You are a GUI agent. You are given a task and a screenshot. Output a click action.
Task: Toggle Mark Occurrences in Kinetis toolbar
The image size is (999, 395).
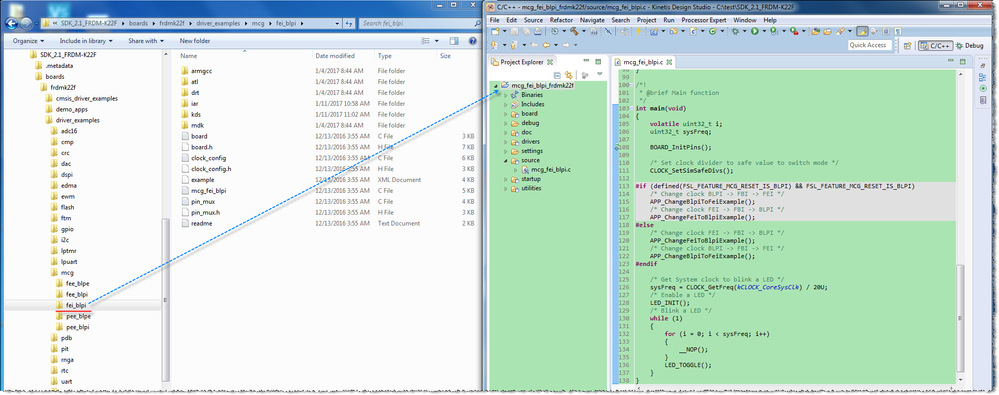(862, 31)
